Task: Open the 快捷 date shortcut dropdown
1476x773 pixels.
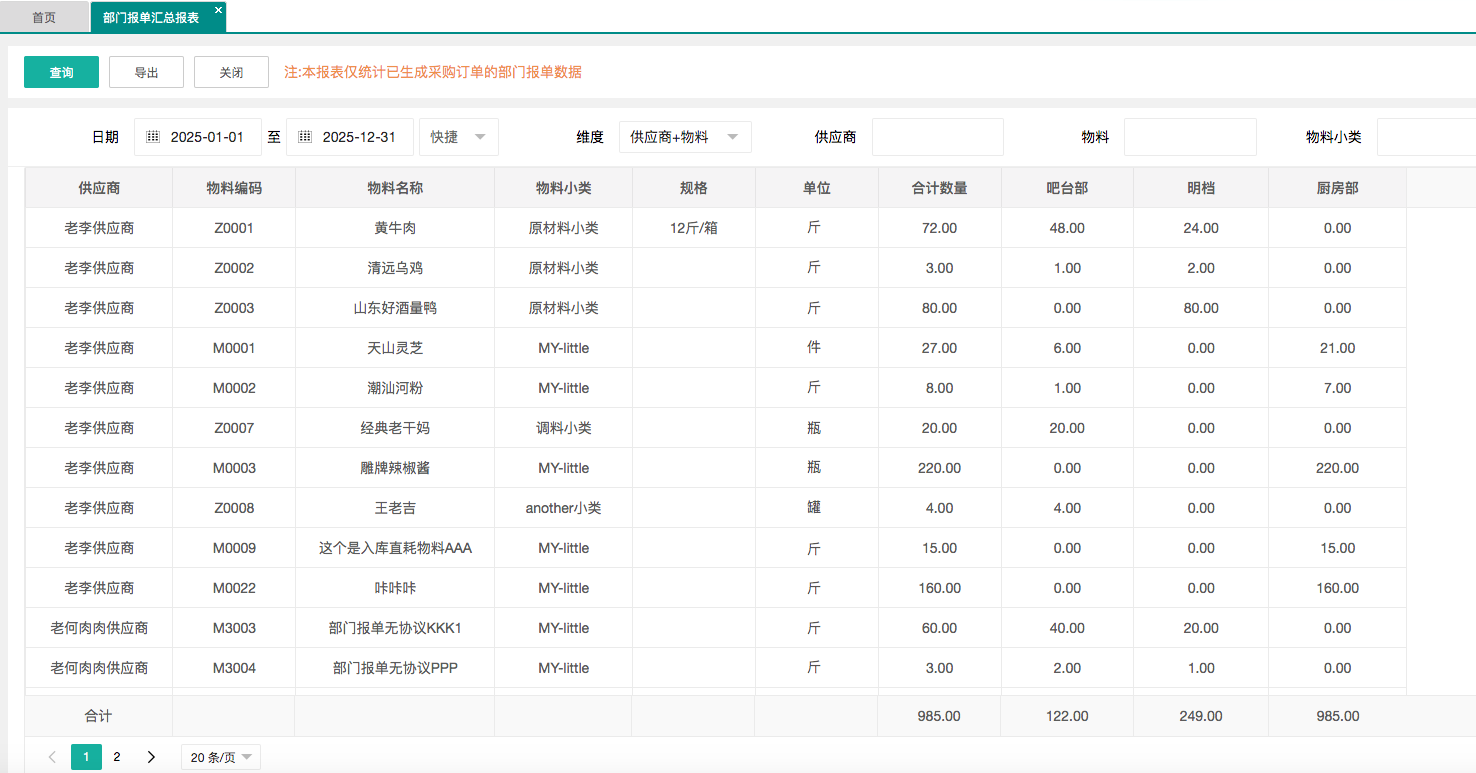Action: [x=459, y=137]
